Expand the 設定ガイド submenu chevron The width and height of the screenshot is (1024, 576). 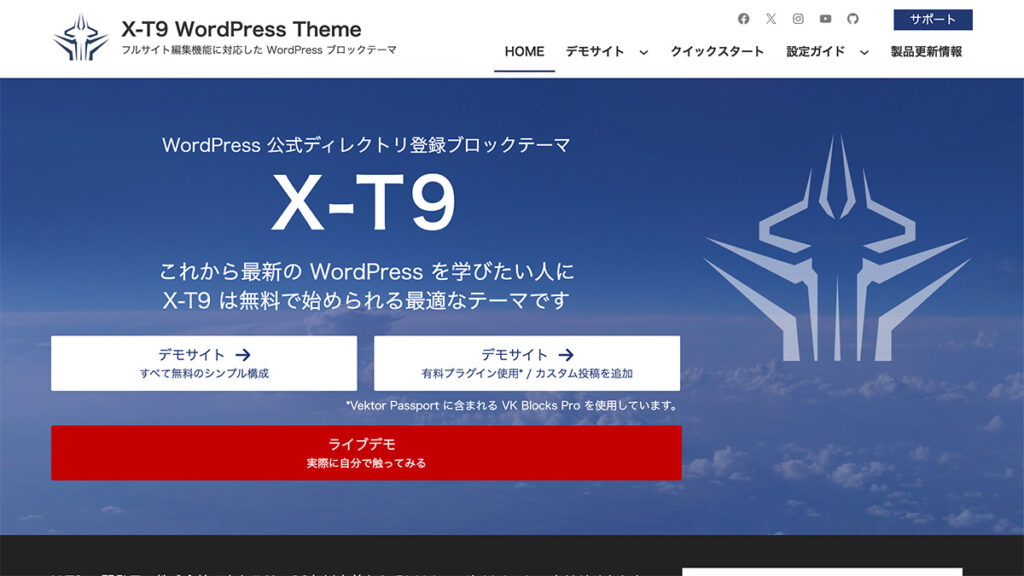[864, 52]
